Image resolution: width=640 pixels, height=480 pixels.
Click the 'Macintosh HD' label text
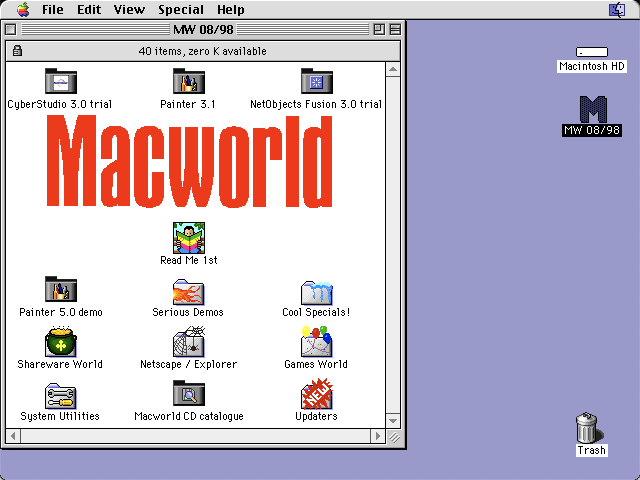(592, 66)
